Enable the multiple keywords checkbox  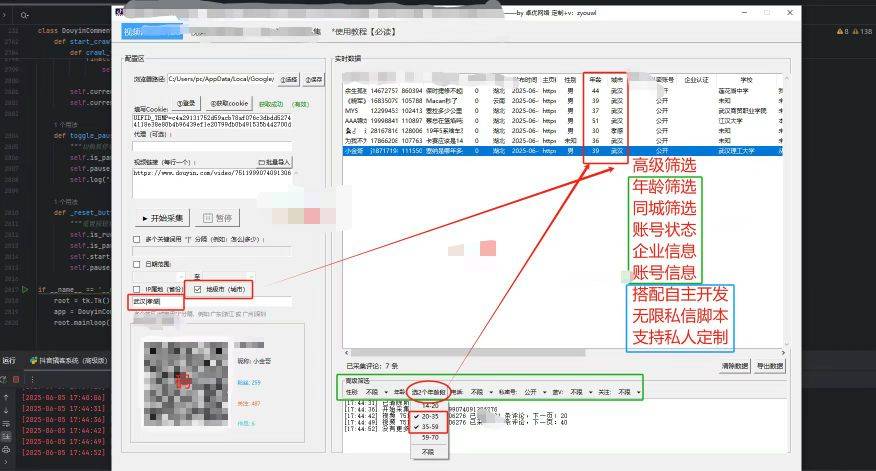(136, 239)
